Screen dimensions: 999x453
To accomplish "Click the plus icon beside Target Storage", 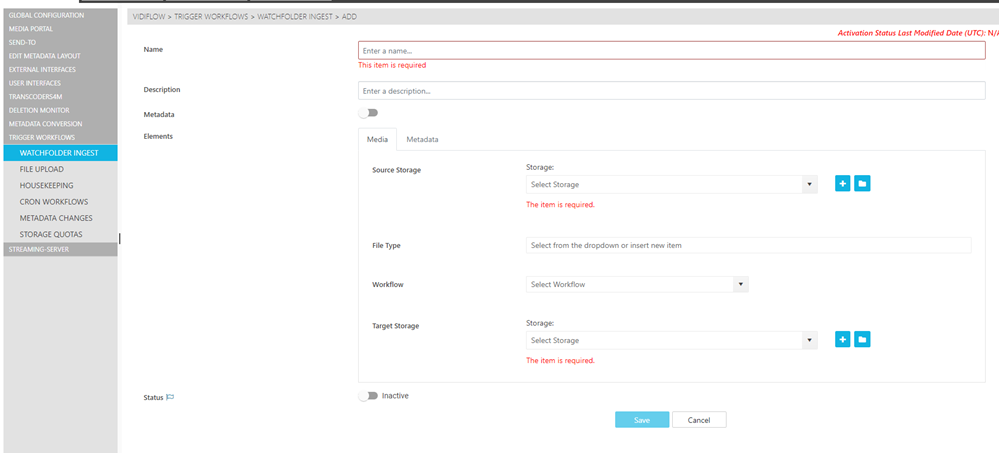I will click(842, 340).
